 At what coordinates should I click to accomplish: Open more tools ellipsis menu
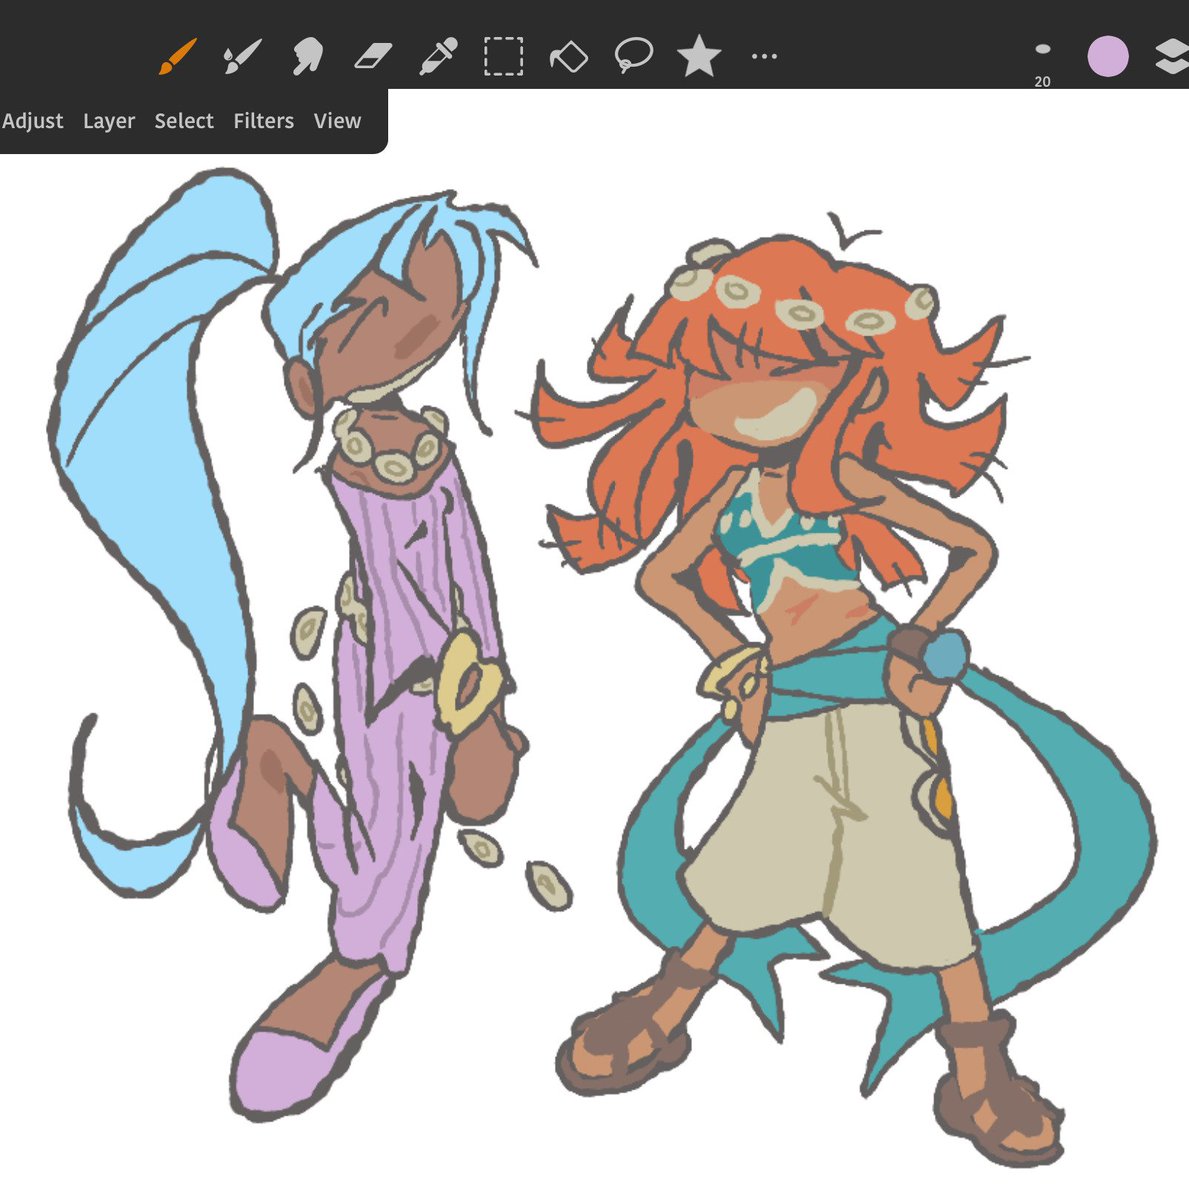[x=764, y=57]
